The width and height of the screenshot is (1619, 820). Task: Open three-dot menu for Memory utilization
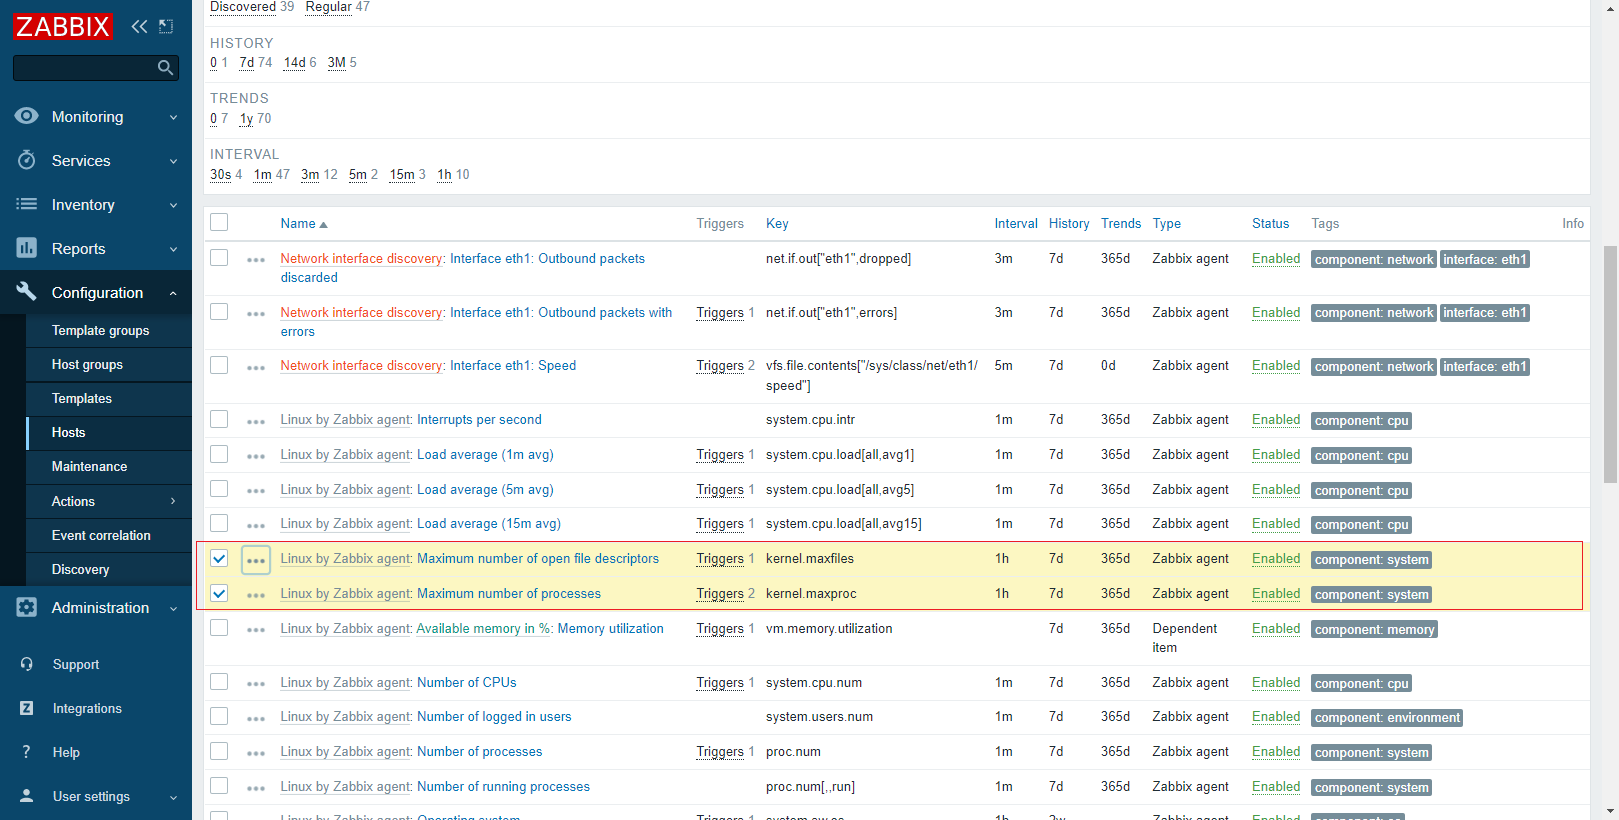click(256, 630)
